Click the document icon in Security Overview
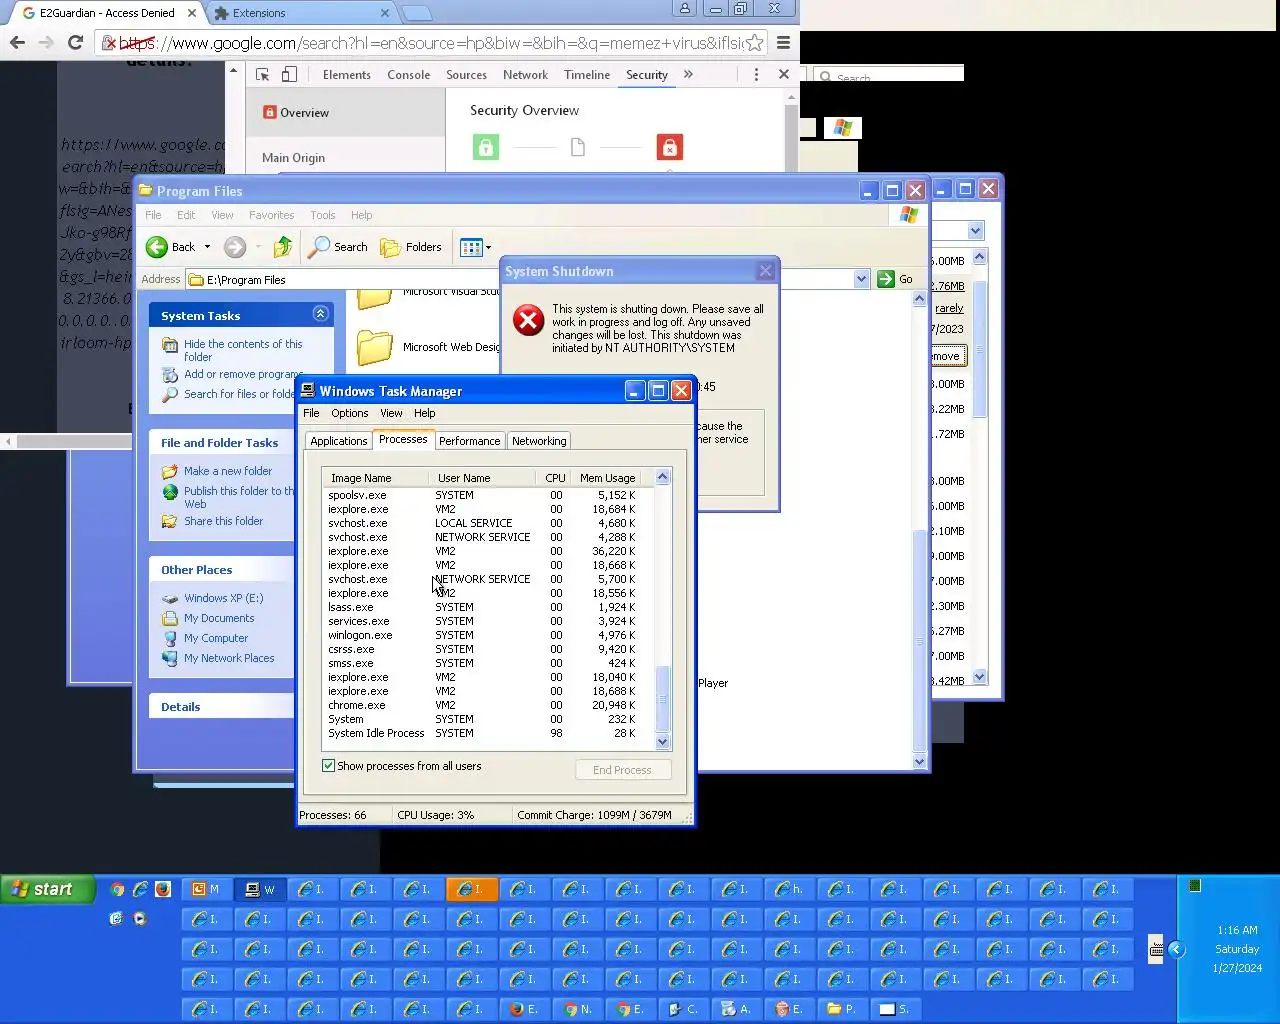Viewport: 1280px width, 1024px height. coord(577,148)
